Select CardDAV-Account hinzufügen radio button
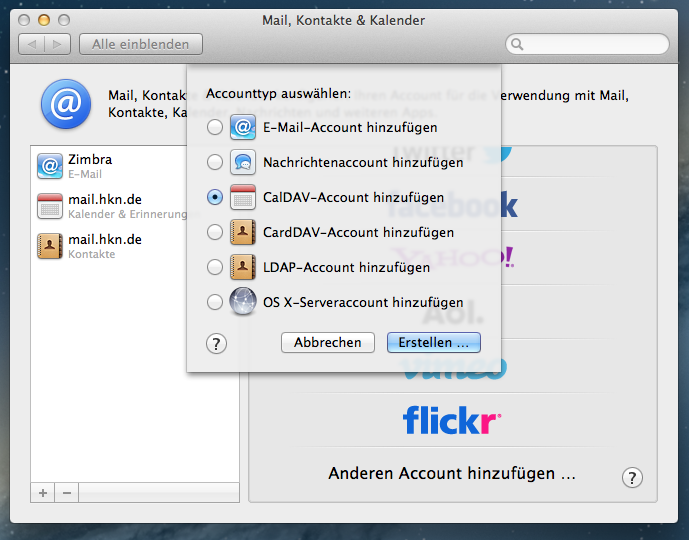 click(214, 232)
